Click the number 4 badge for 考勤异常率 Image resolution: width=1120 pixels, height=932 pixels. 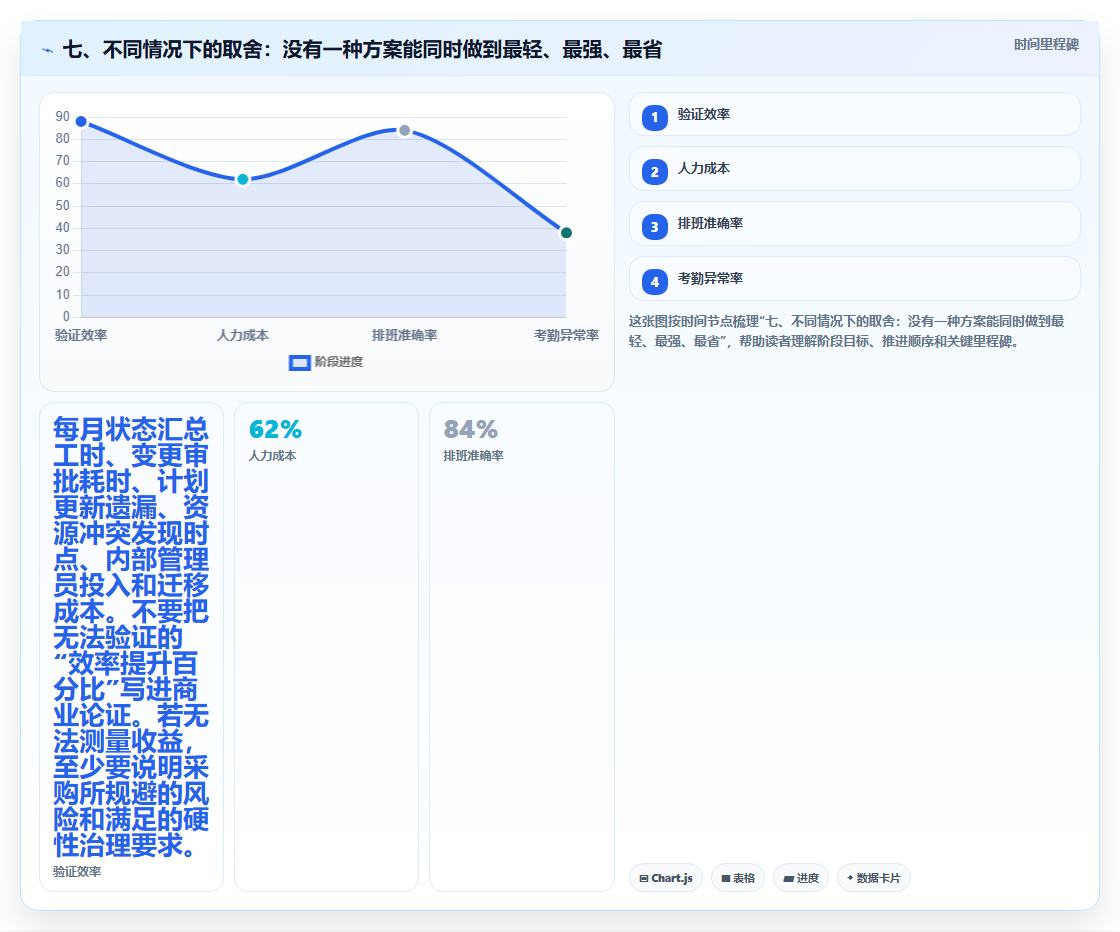[x=654, y=281]
